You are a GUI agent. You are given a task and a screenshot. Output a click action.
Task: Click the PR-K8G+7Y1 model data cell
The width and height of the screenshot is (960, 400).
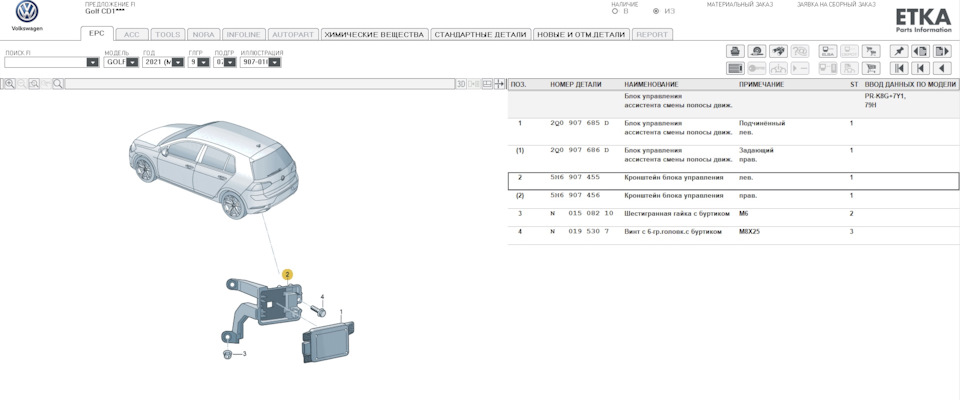(885, 96)
